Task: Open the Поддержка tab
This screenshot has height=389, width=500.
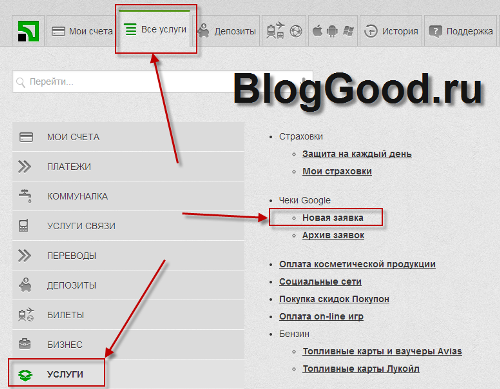Action: coord(461,31)
